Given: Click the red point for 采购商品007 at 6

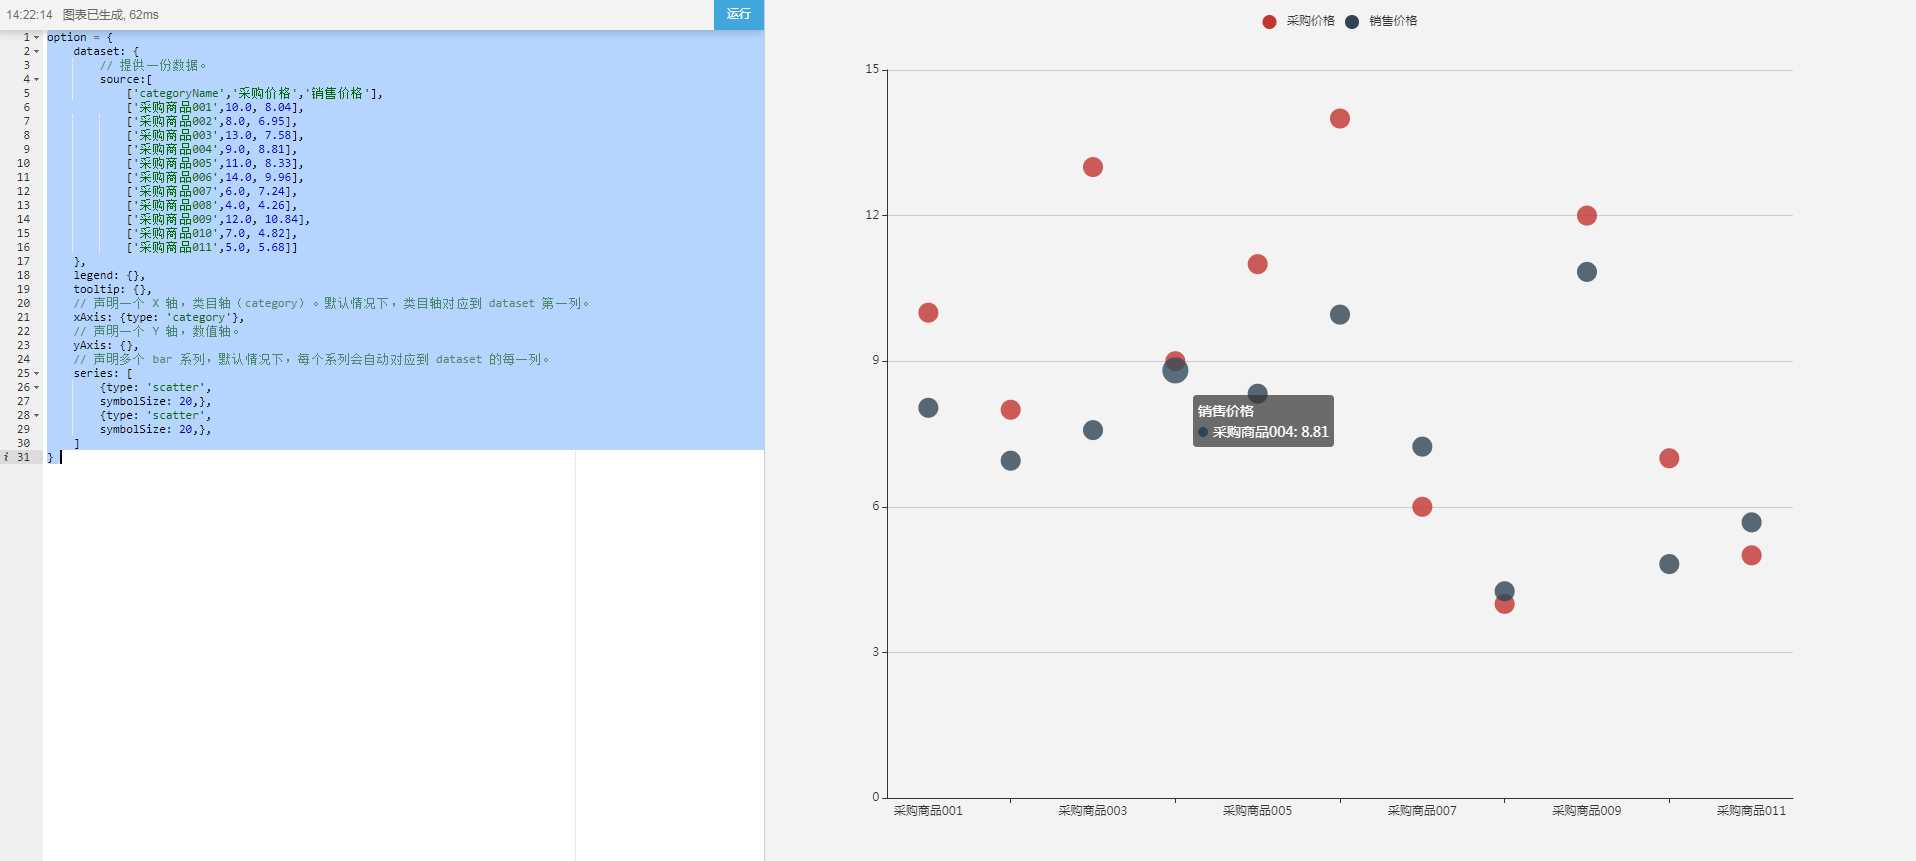Looking at the screenshot, I should tap(1422, 507).
